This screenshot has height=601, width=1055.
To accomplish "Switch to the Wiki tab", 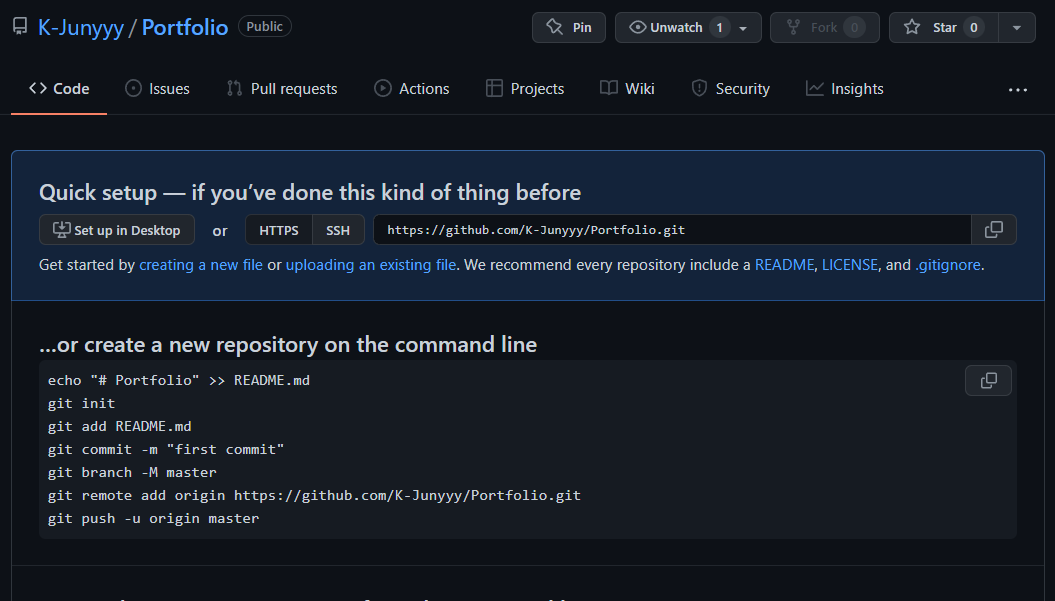I will pos(627,89).
